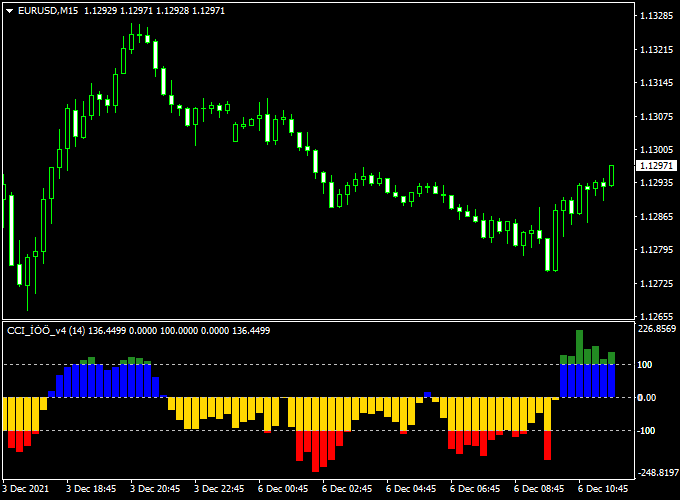Click the 1.12795 price scale label

(x=657, y=250)
